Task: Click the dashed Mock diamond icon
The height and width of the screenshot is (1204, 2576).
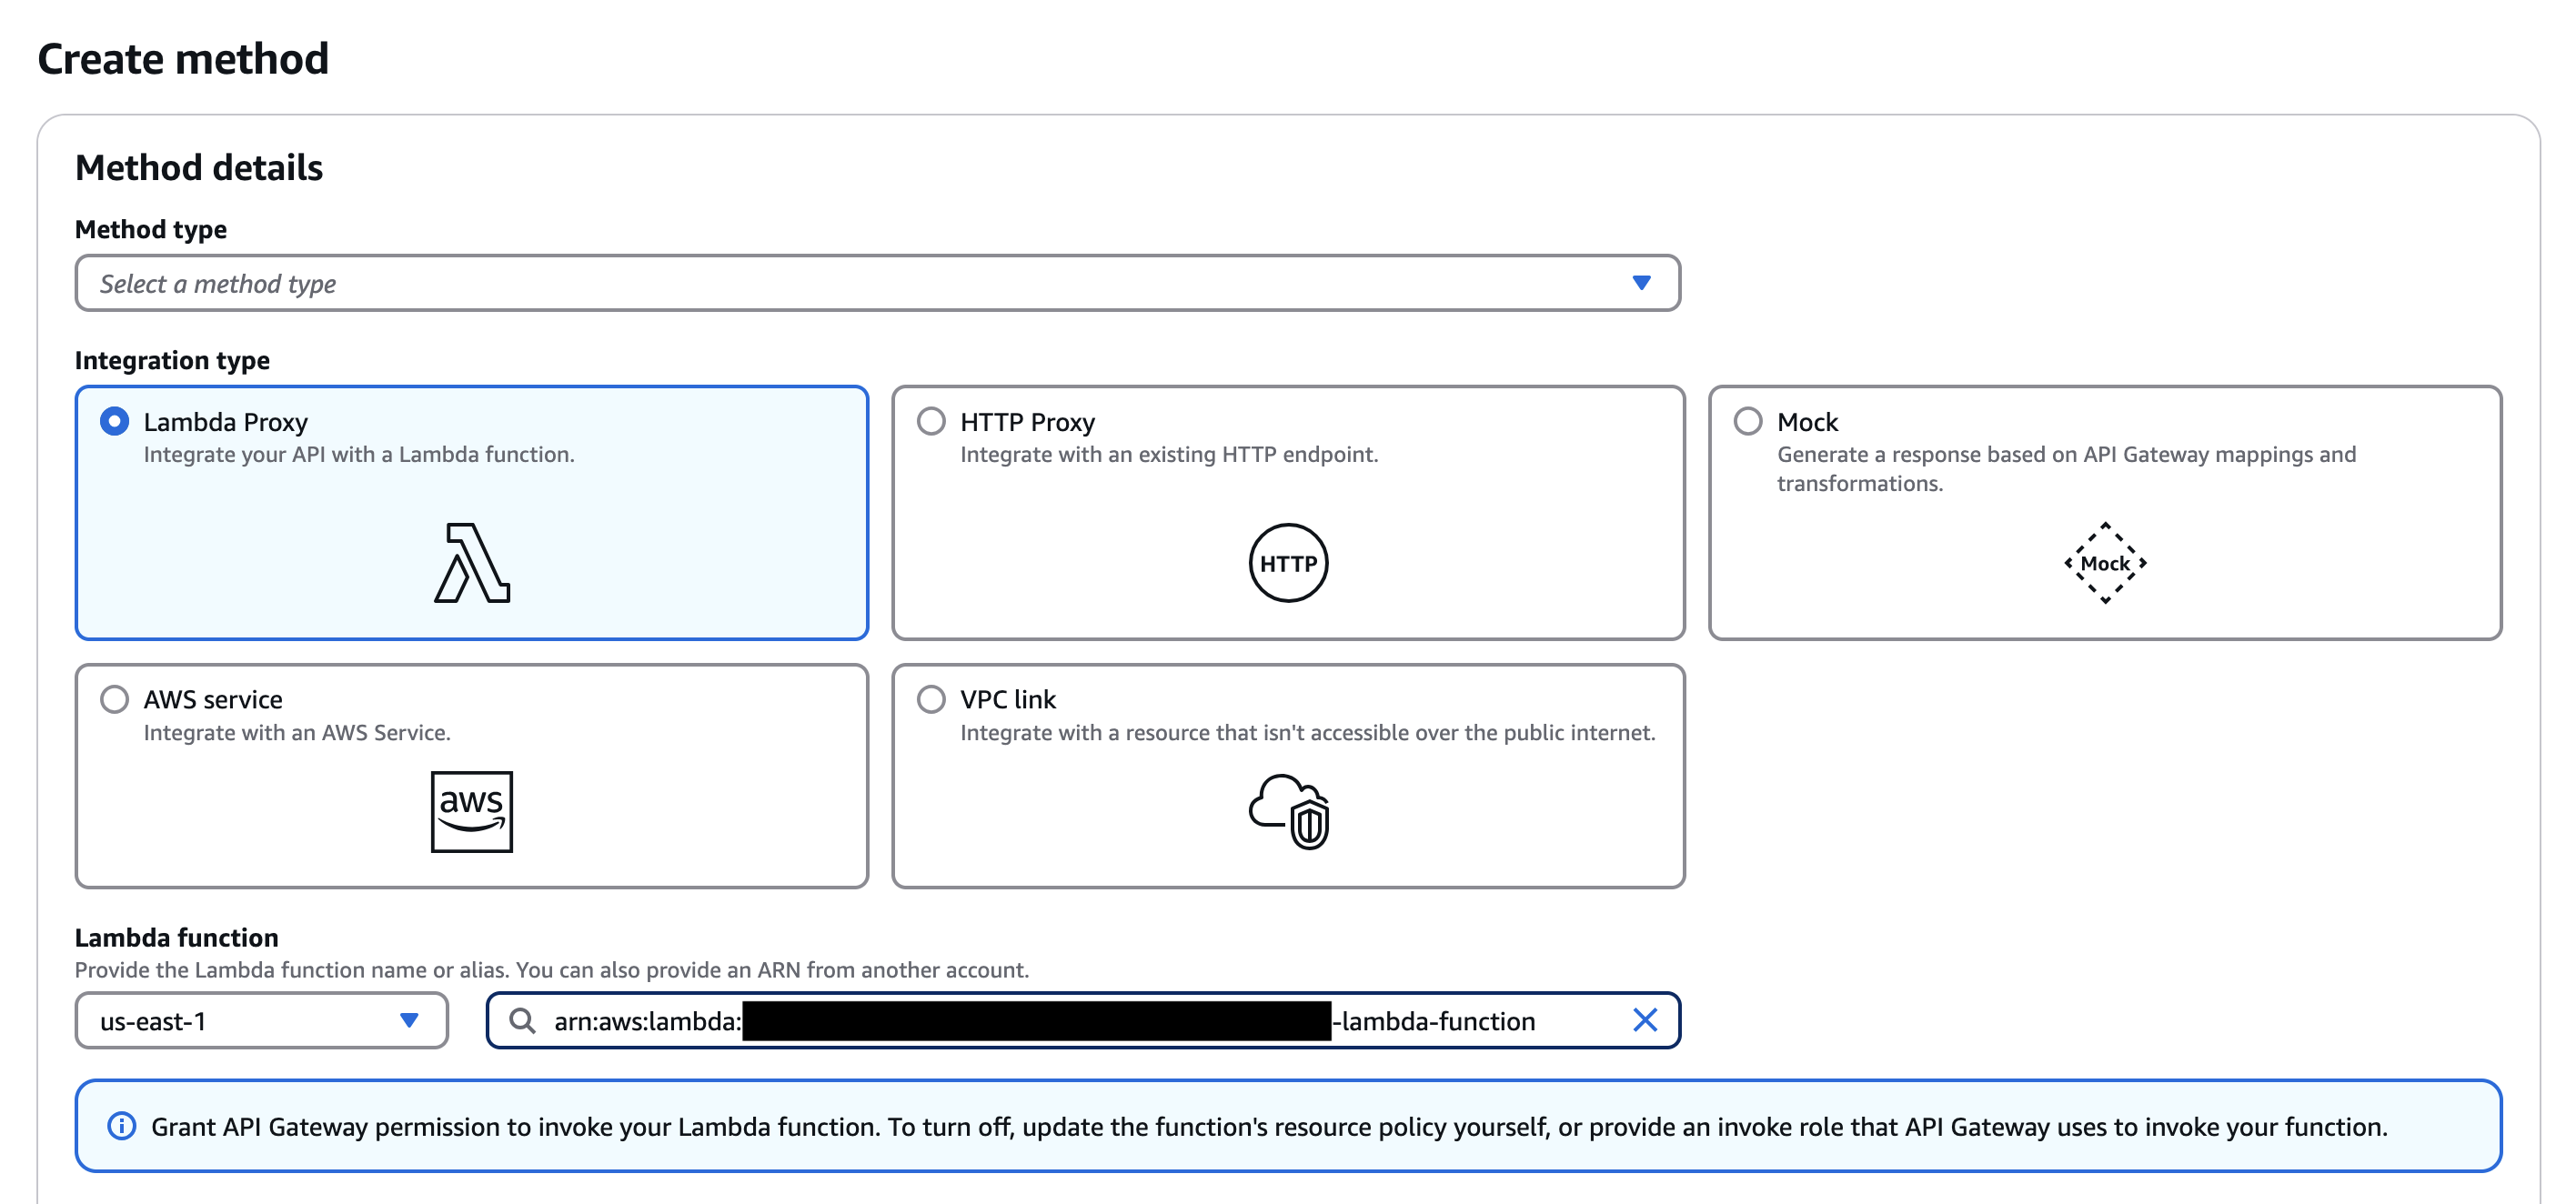Action: click(x=2105, y=563)
